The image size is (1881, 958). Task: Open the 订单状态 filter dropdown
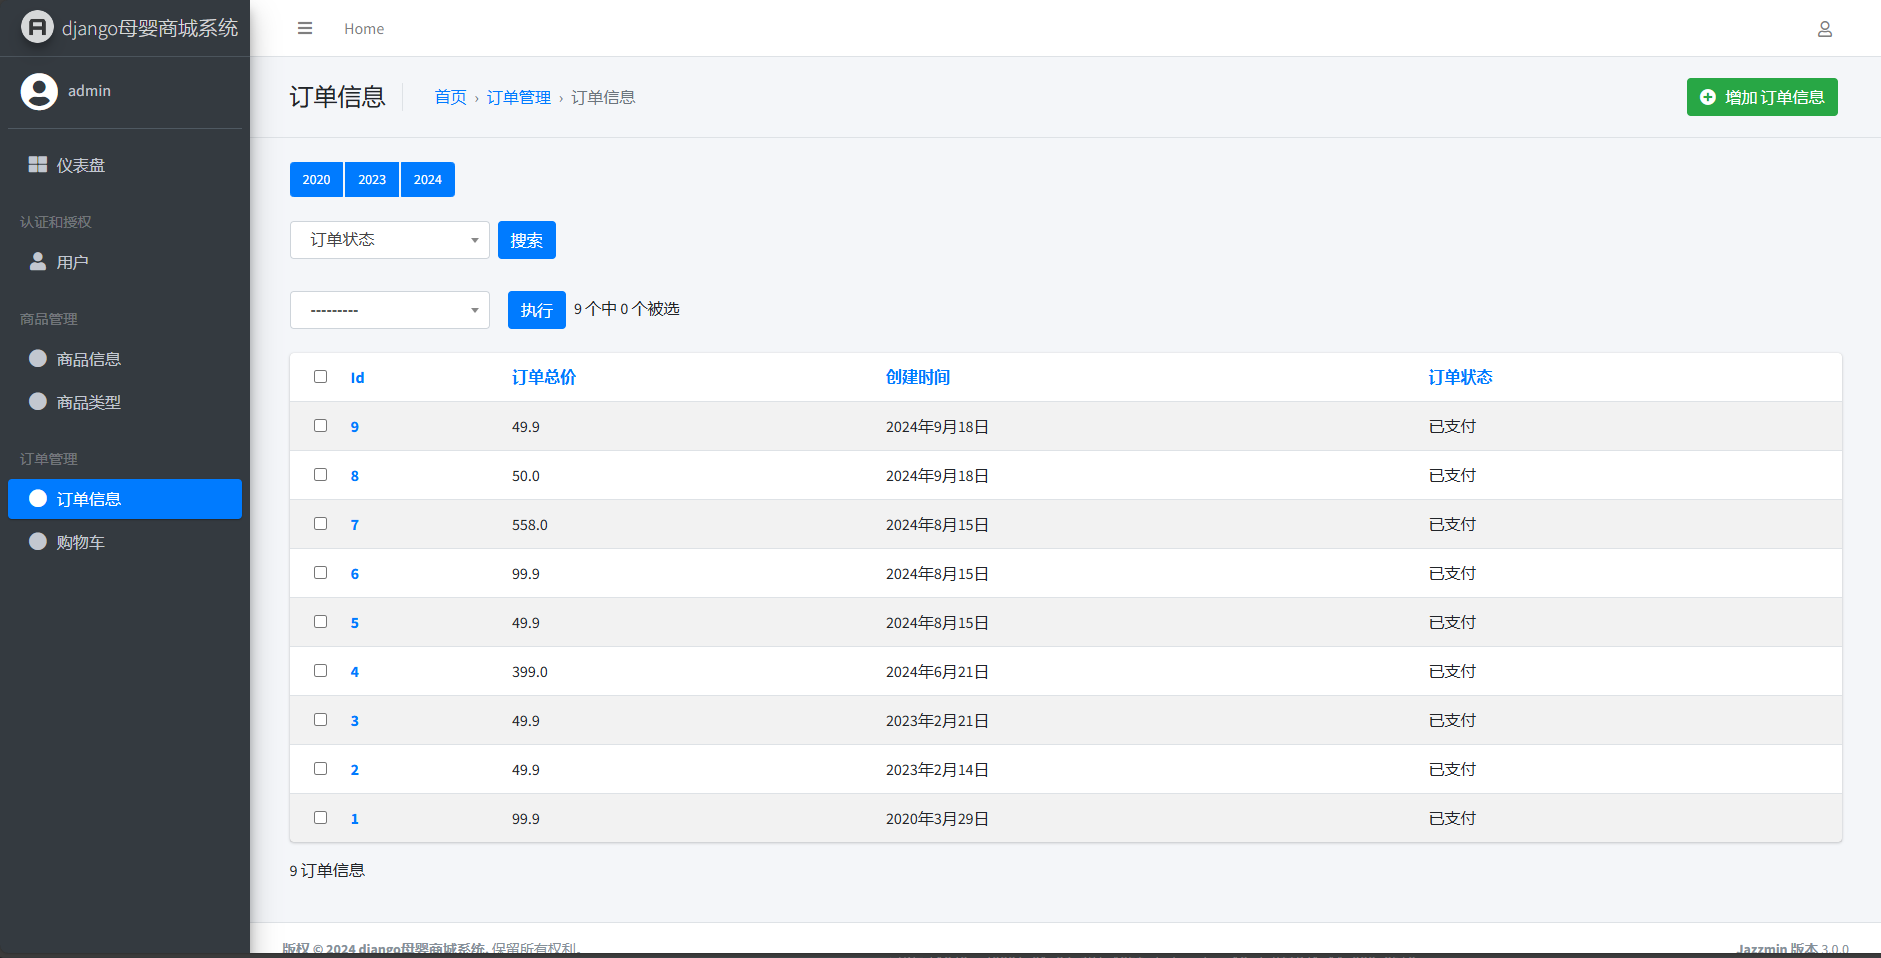[x=390, y=240]
